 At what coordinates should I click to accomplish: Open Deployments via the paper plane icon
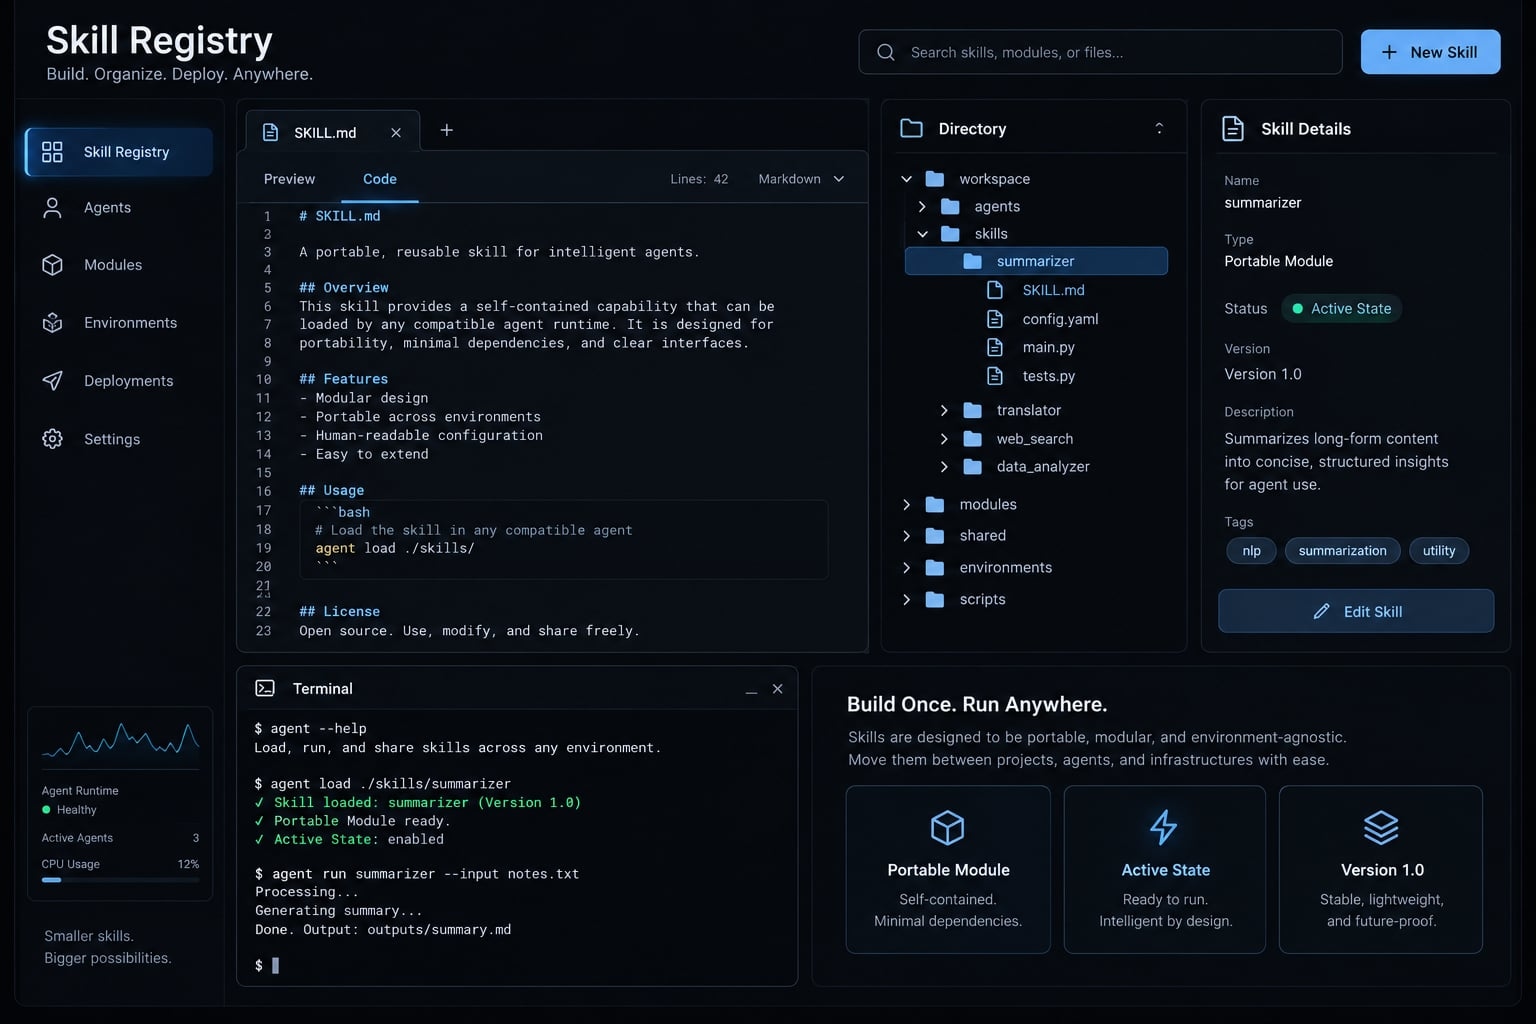tap(52, 381)
